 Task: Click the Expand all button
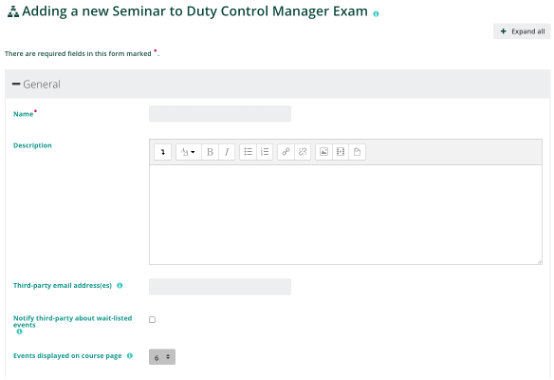(x=522, y=31)
